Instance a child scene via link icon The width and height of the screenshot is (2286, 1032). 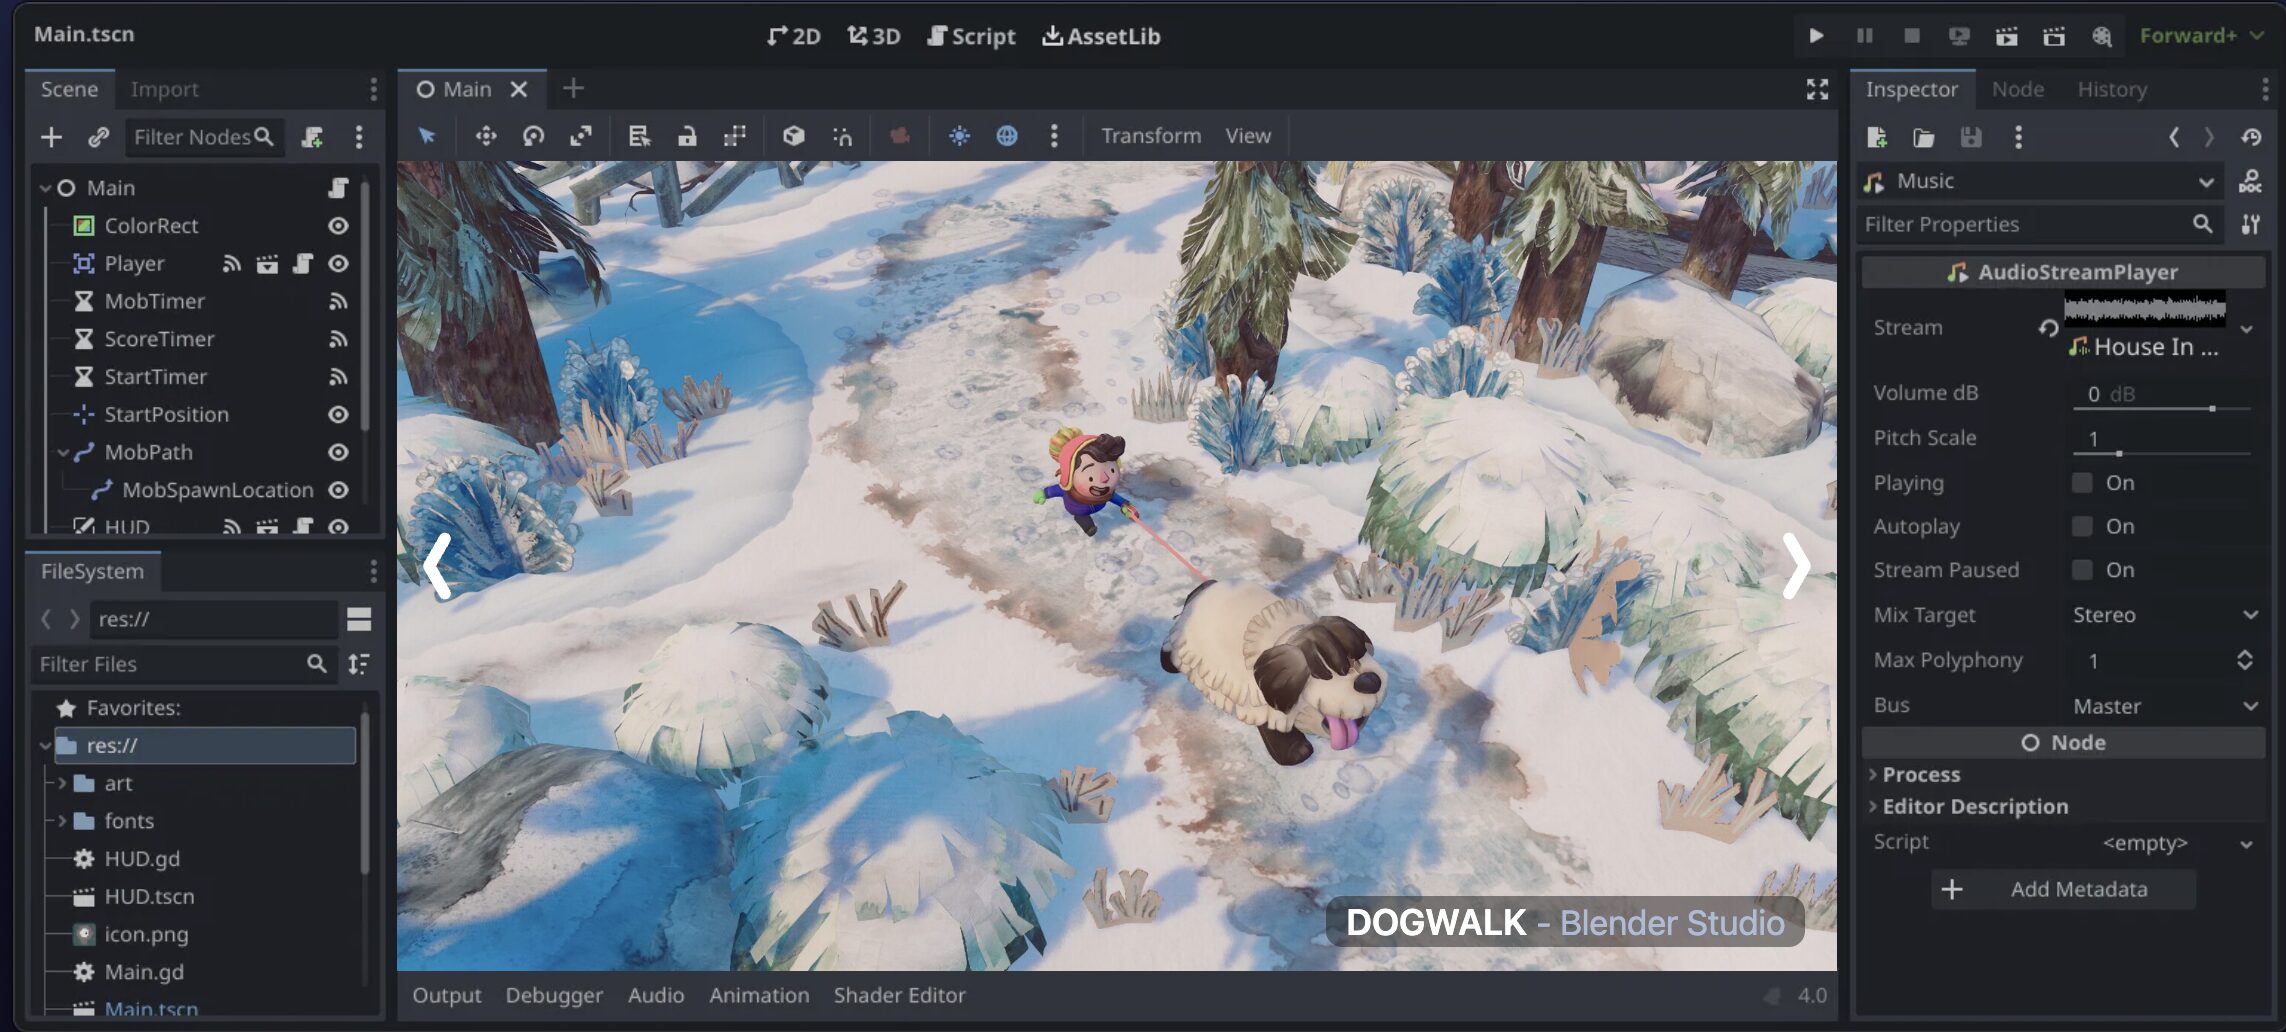(98, 137)
